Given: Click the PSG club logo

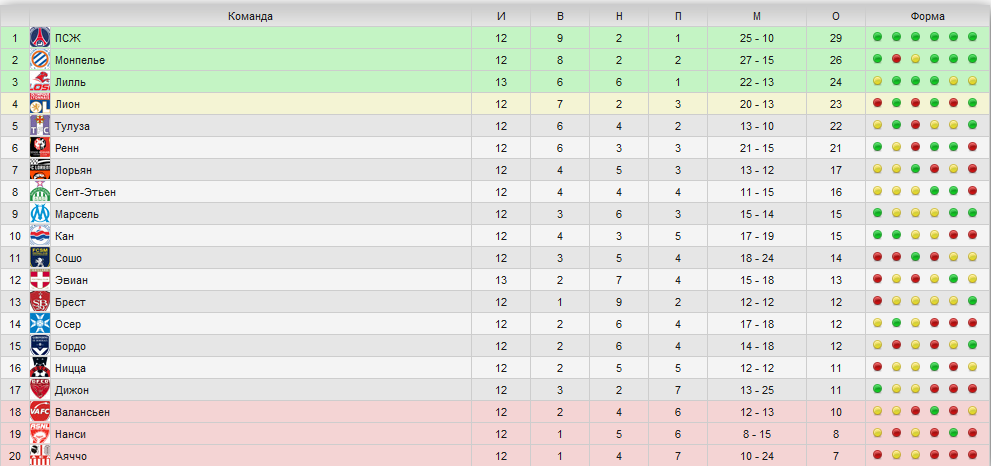Looking at the screenshot, I should [40, 38].
